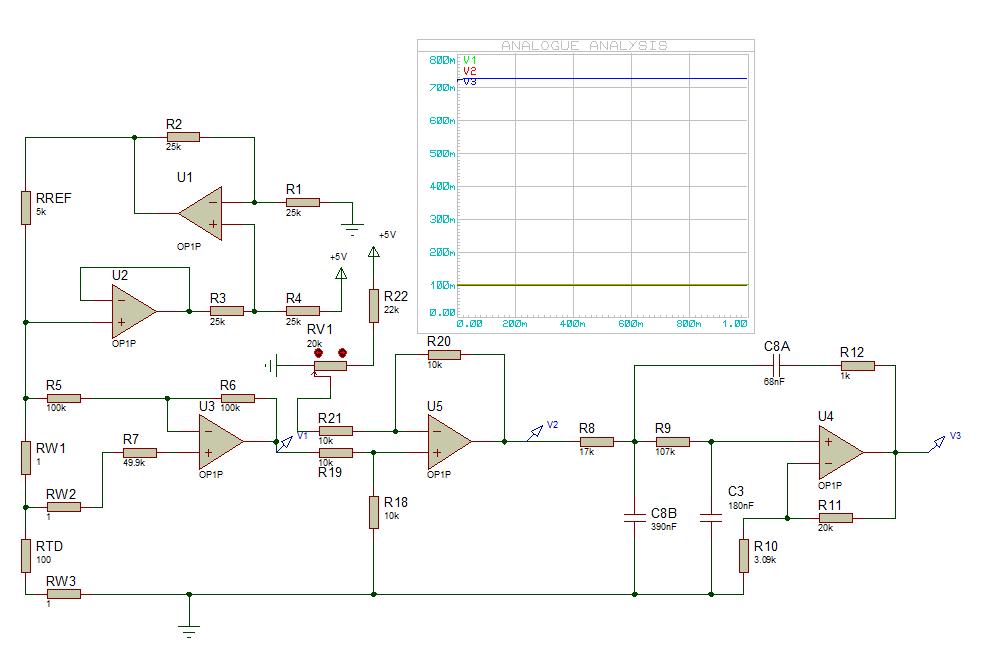The height and width of the screenshot is (659, 984).
Task: Select resistor R21 10k
Action: [336, 431]
